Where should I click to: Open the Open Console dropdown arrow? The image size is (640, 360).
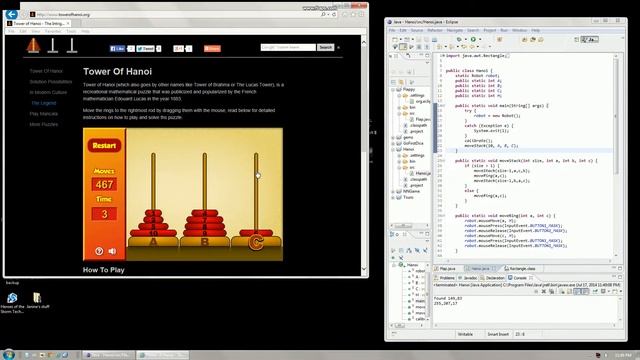621,291
